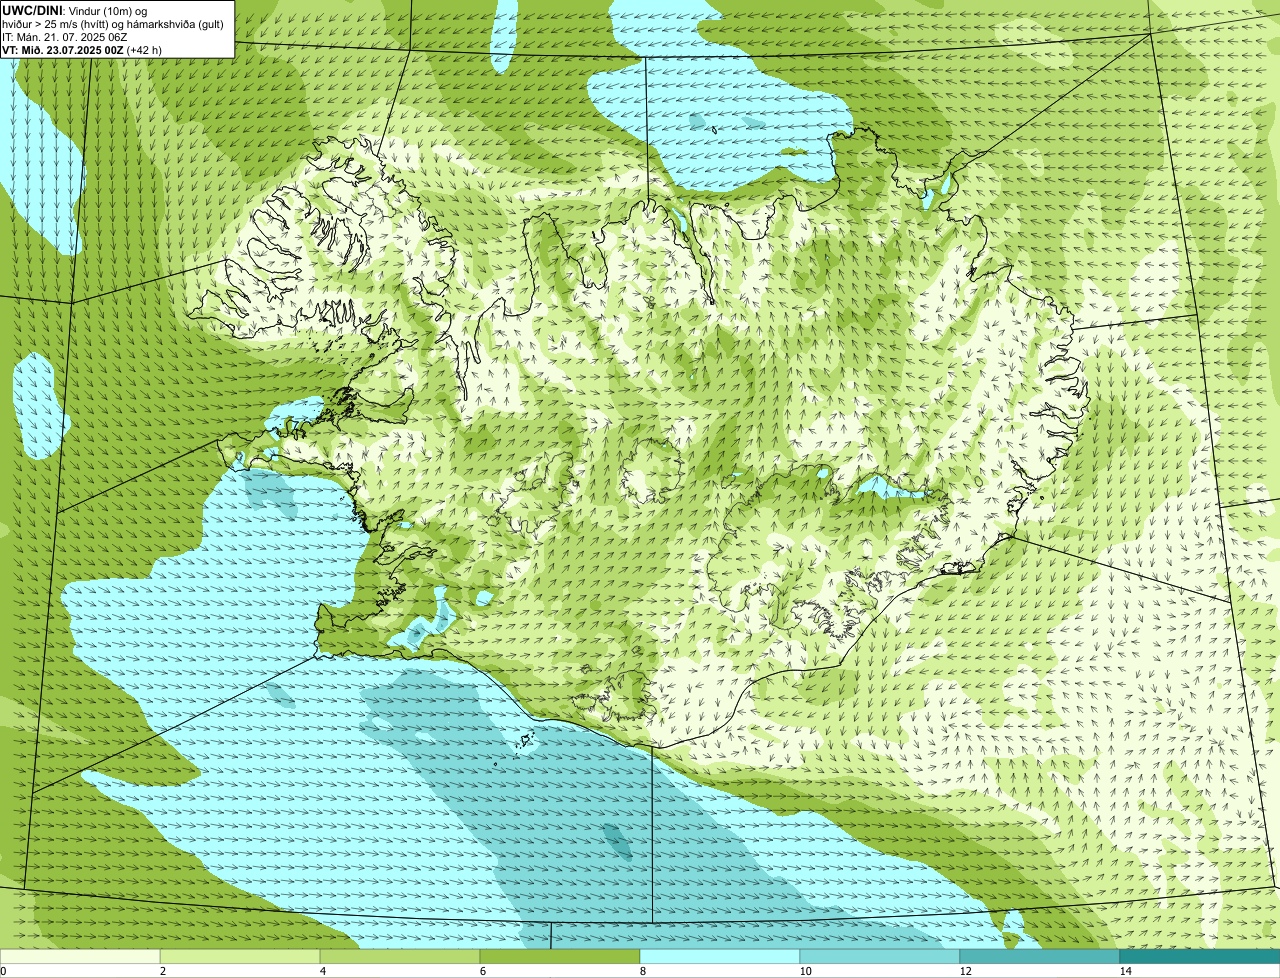Viewport: 1280px width, 978px height.
Task: Click the 4–6 m/s green legend segment
Action: pos(400,956)
